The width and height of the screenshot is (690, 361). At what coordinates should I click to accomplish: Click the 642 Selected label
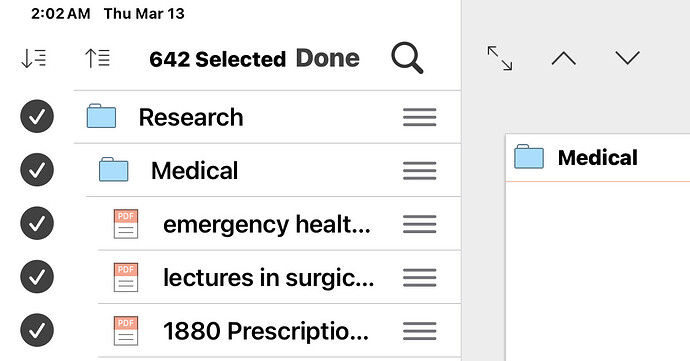pos(217,59)
